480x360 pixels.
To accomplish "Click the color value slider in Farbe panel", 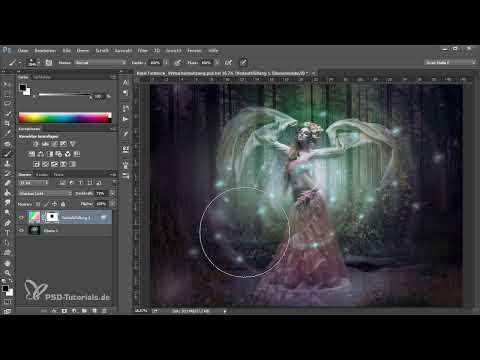I will [x=64, y=95].
